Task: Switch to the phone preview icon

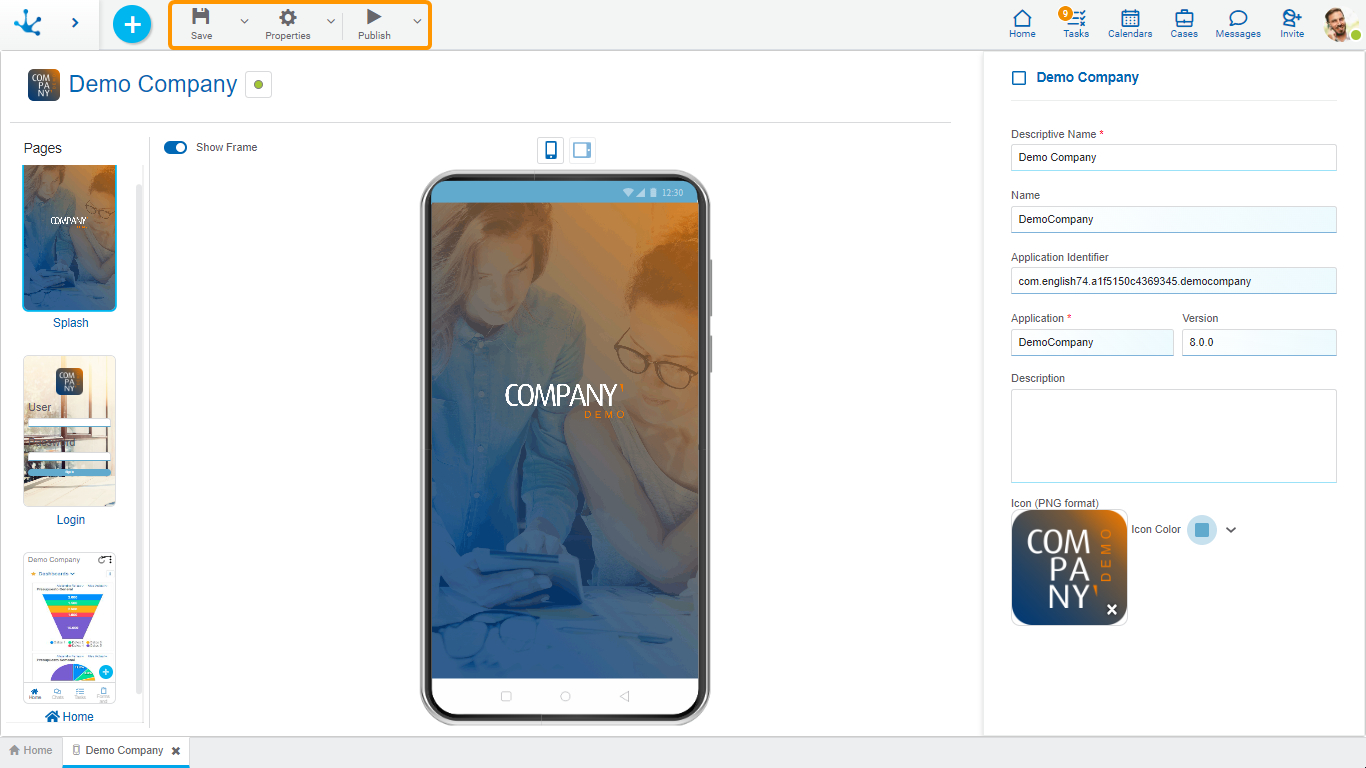Action: 550,150
